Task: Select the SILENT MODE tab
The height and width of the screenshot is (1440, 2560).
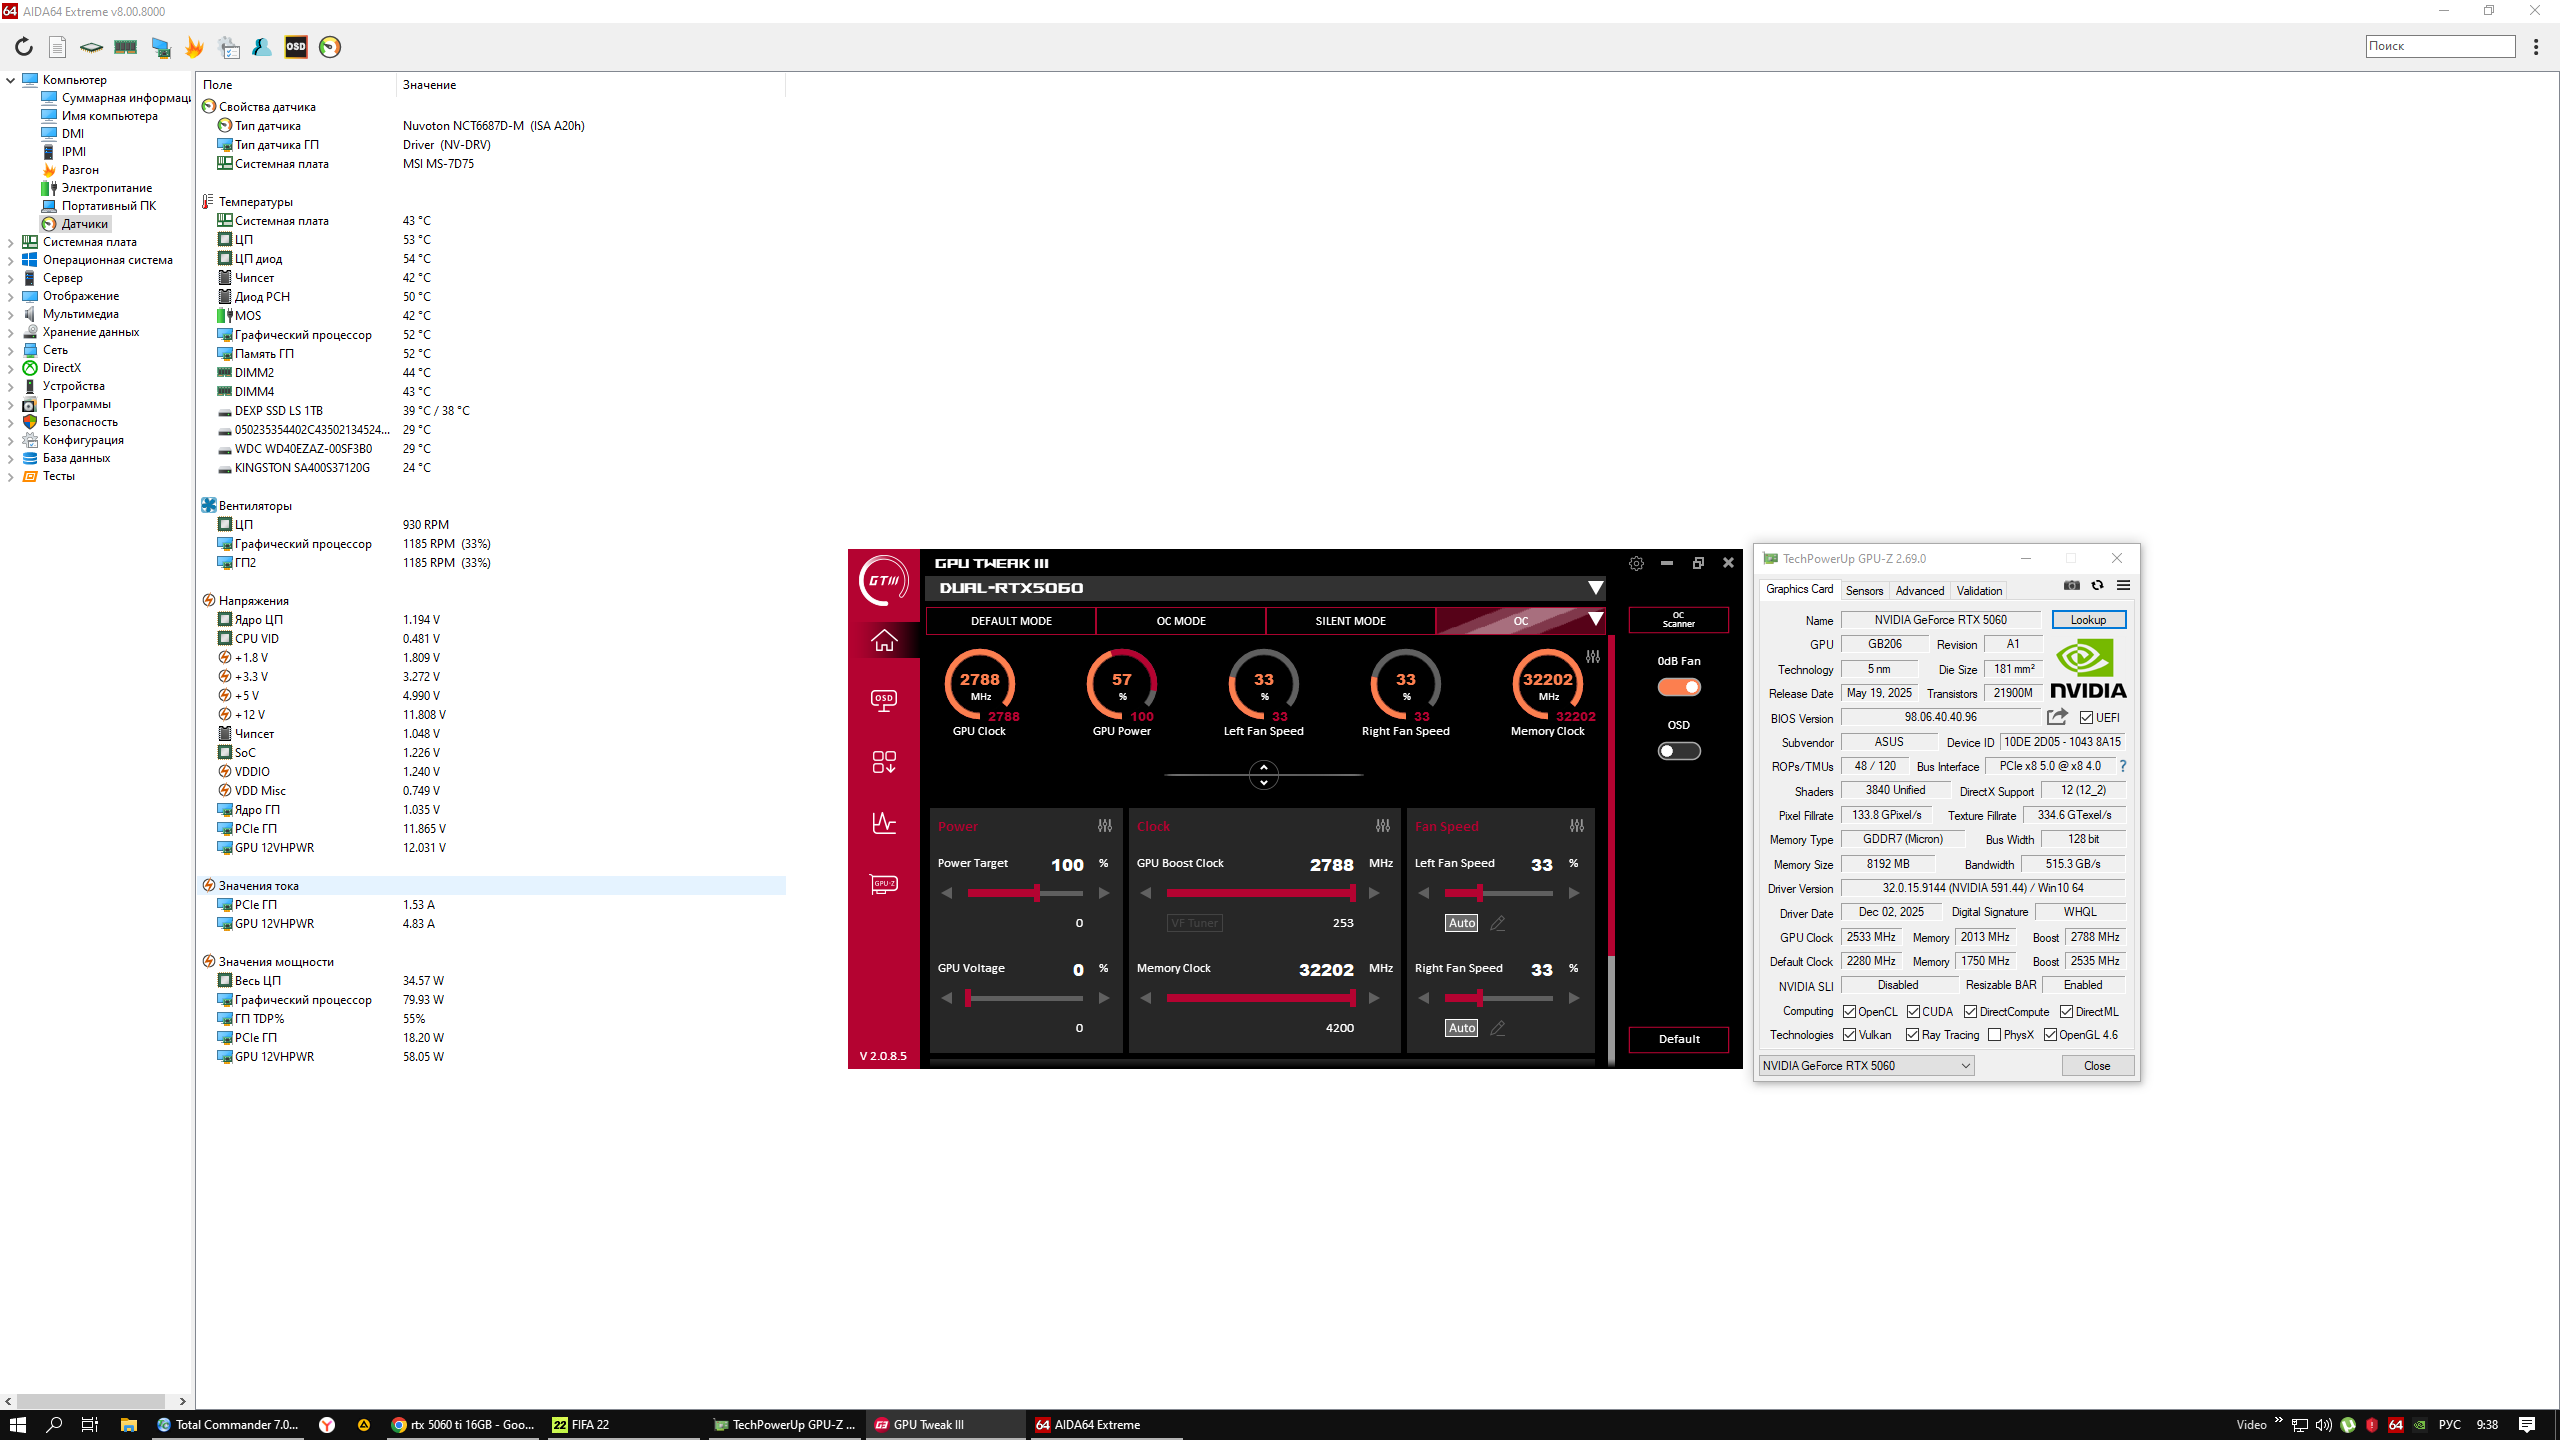Action: 1350,621
